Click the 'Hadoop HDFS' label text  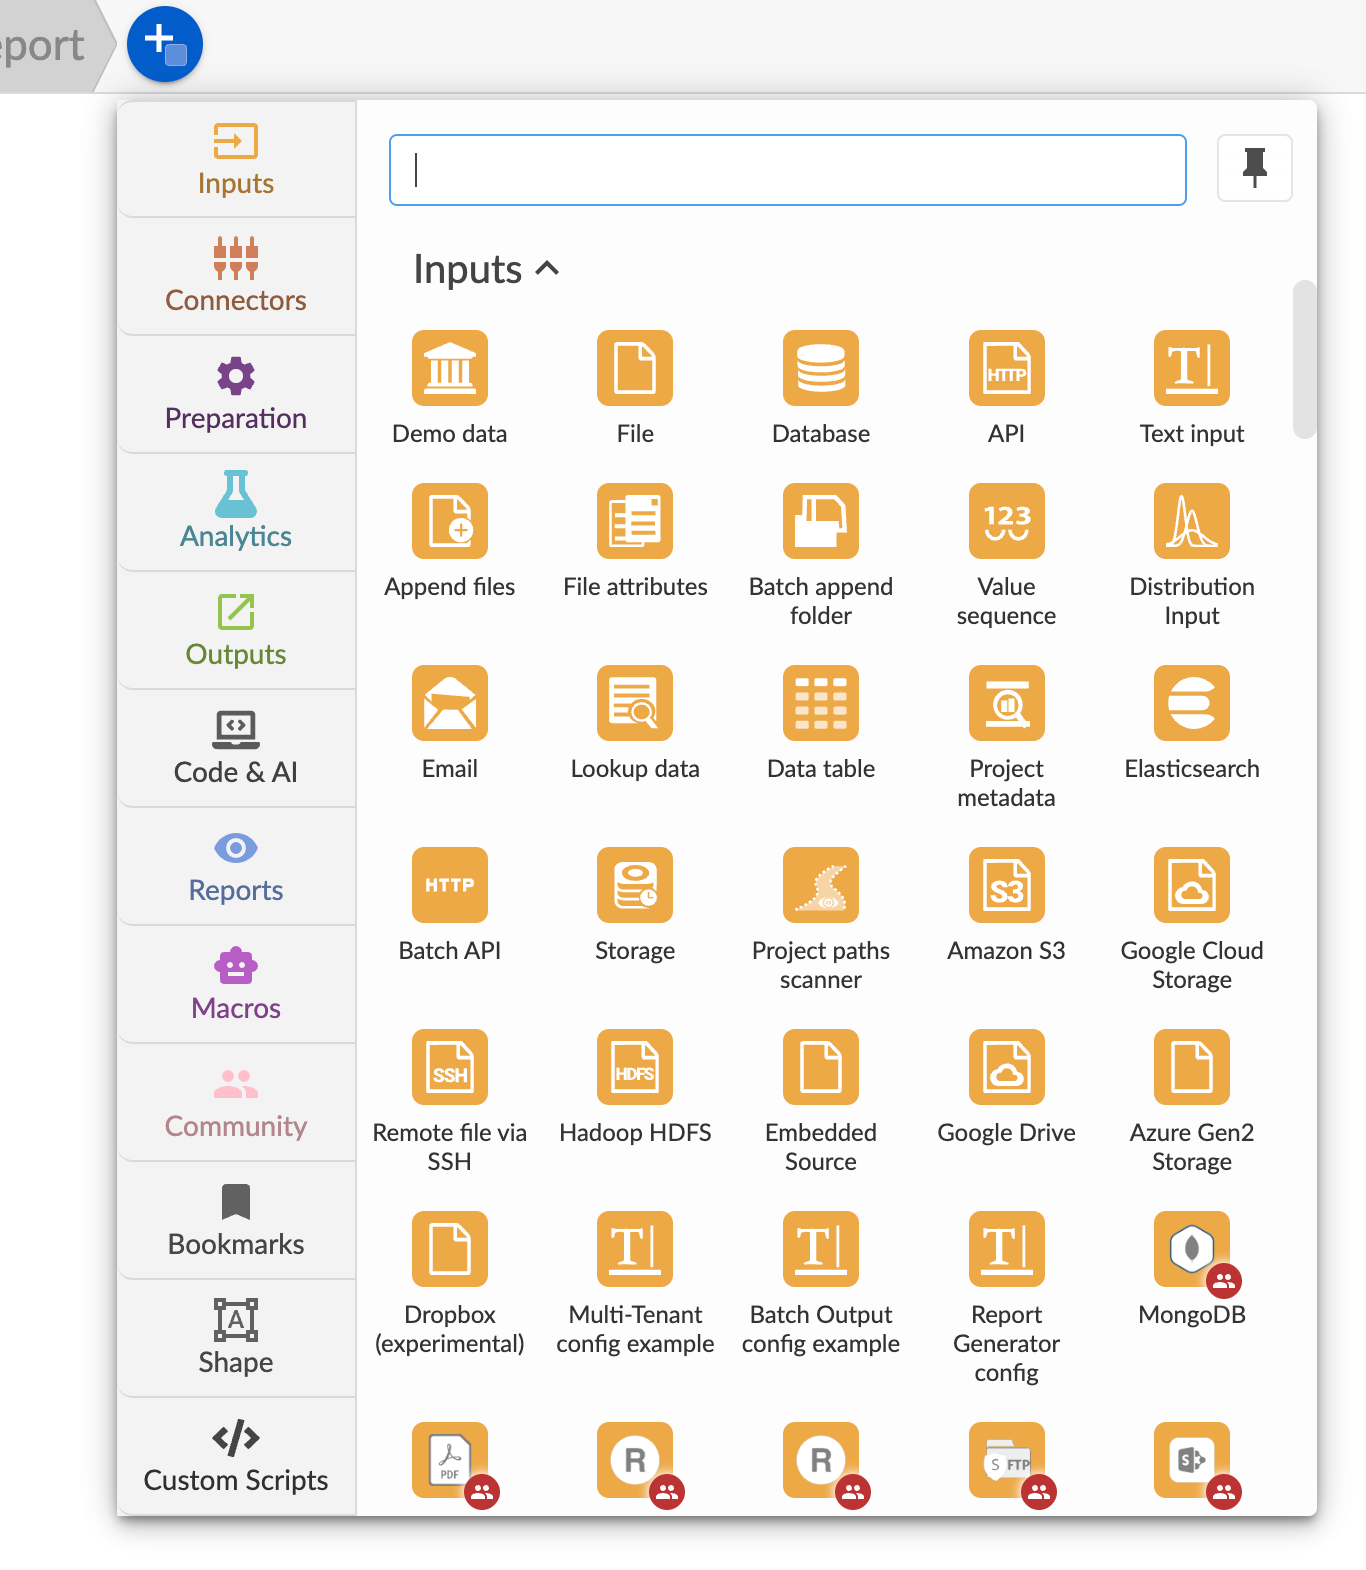[635, 1132]
